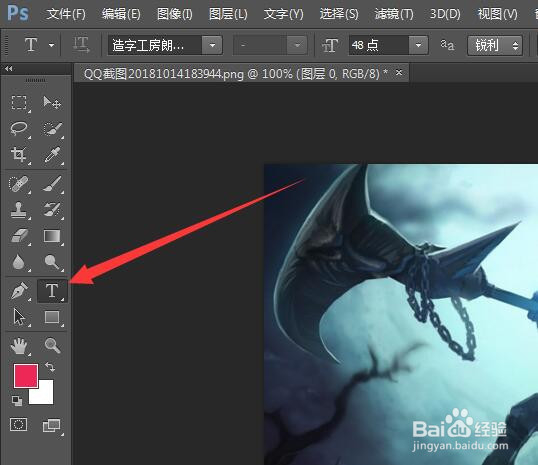Select the Dodge tool

tap(52, 262)
